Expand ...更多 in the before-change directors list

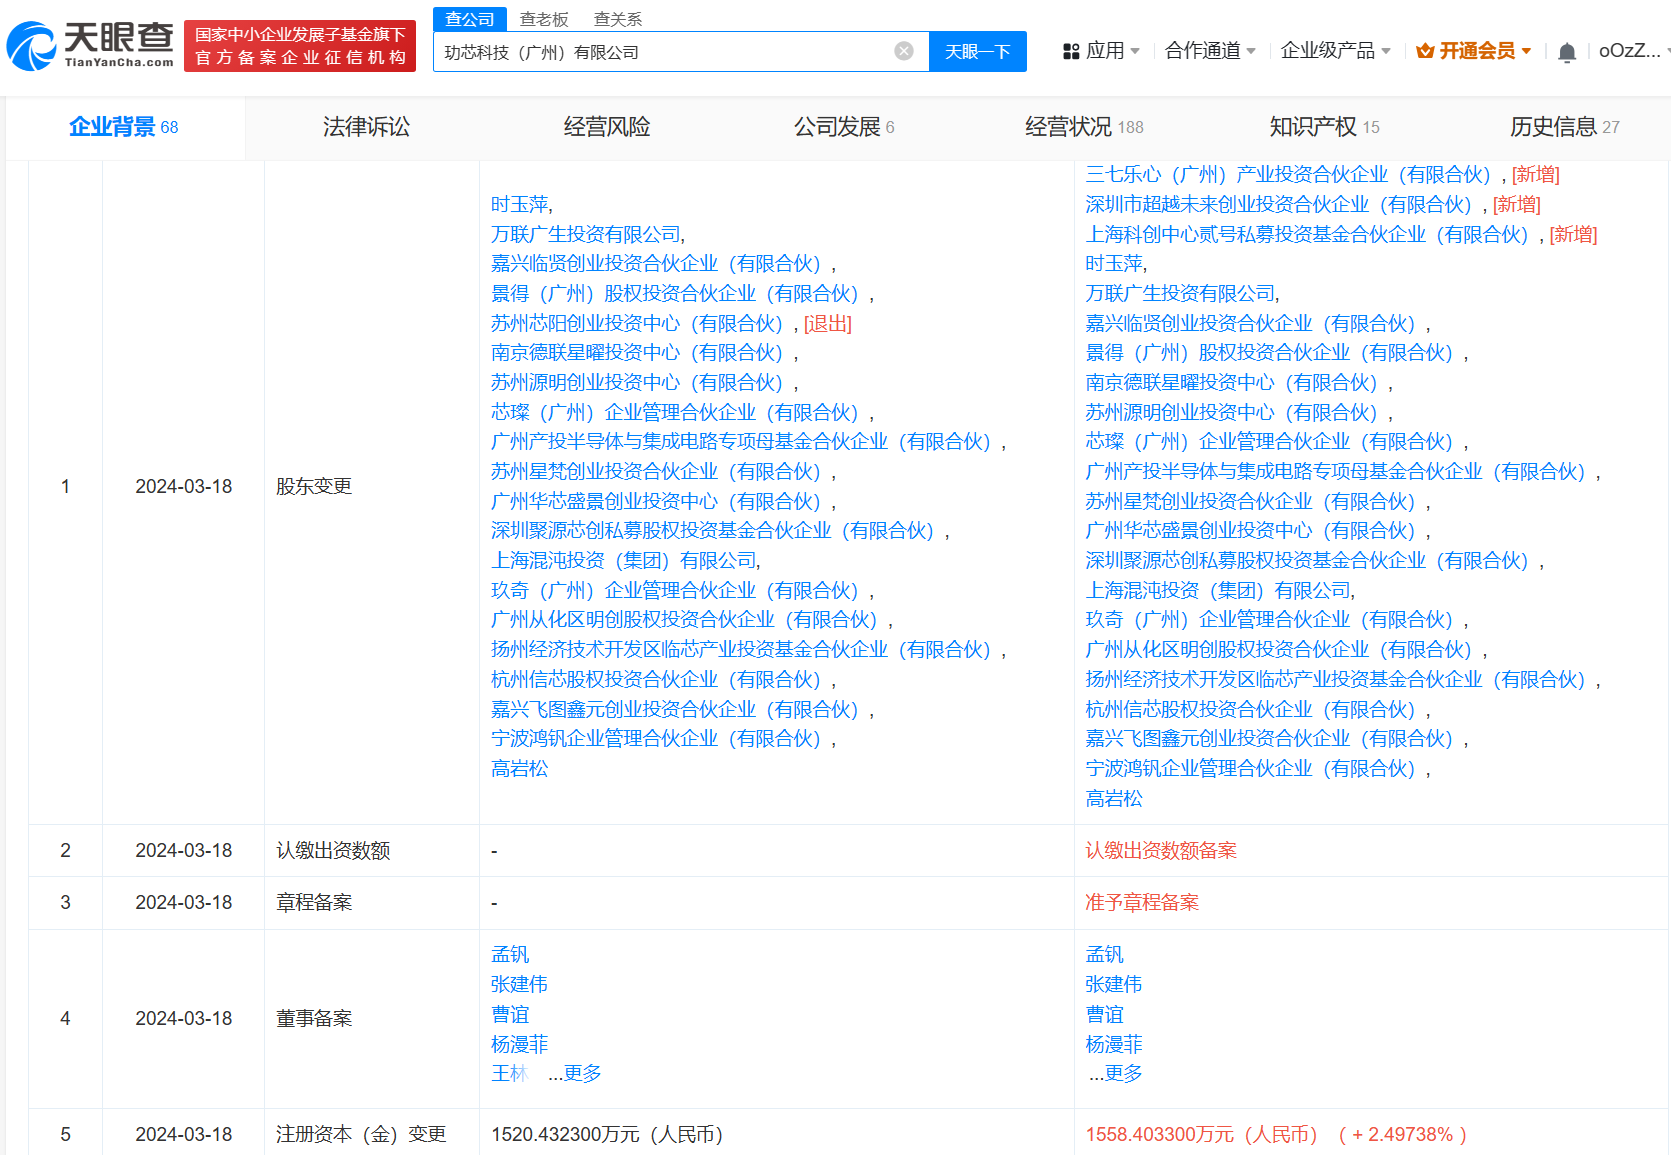coord(575,1074)
